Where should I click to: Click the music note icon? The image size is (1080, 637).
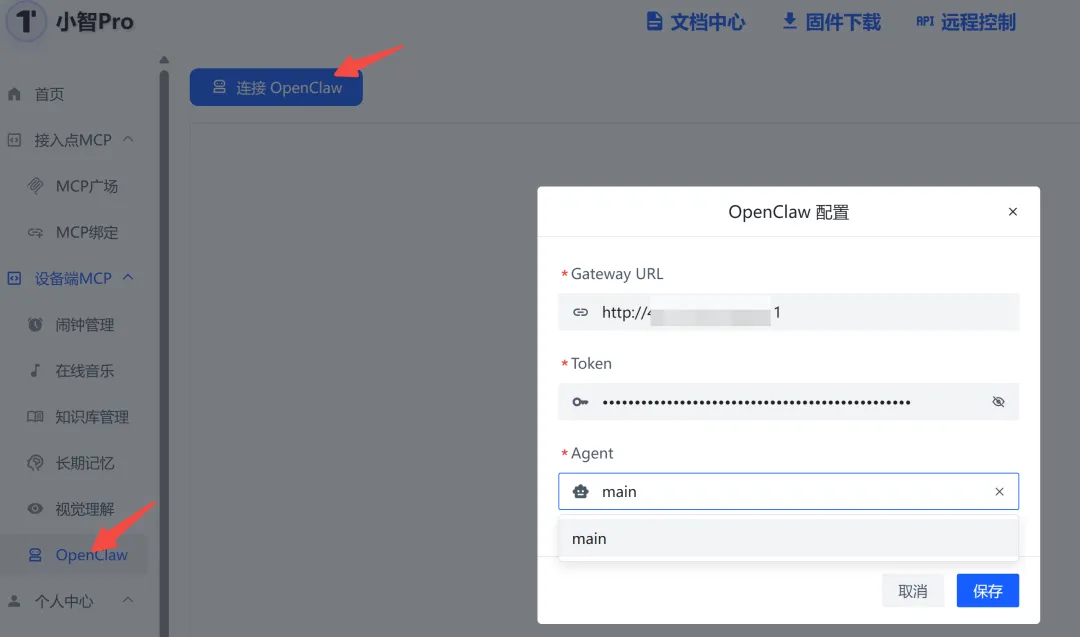35,370
